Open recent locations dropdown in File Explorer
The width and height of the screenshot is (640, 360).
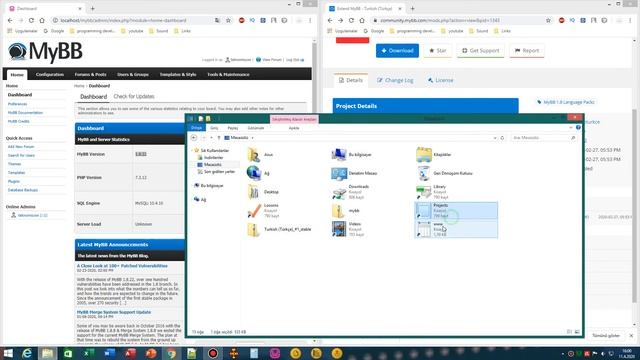[x=211, y=138]
